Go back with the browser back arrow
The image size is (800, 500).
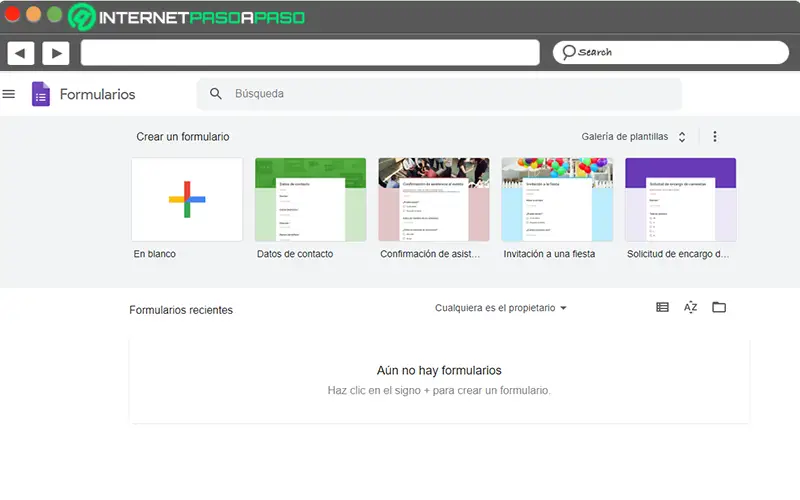pyautogui.click(x=21, y=53)
